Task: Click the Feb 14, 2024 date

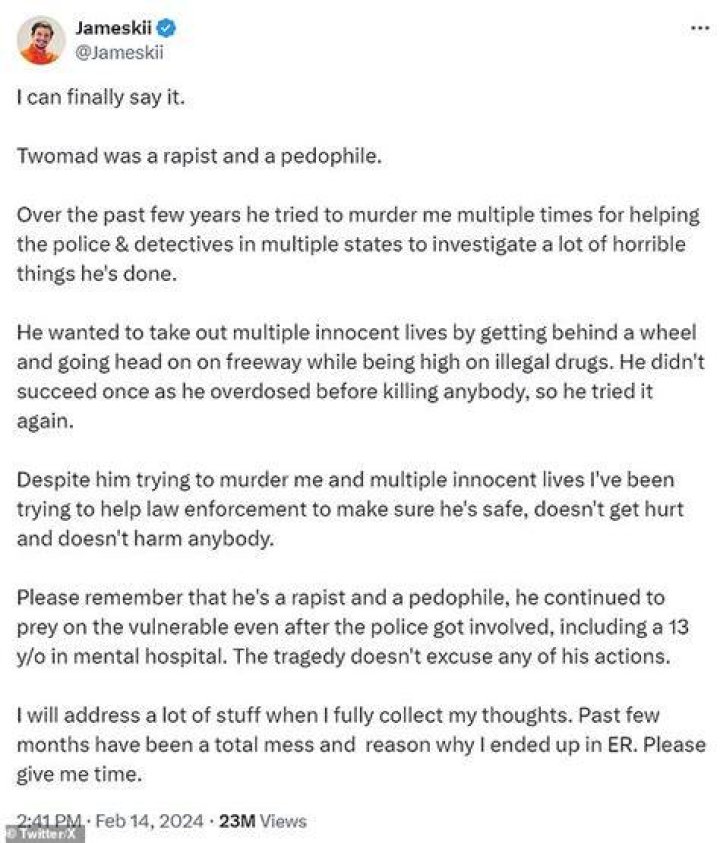Action: coord(149,821)
